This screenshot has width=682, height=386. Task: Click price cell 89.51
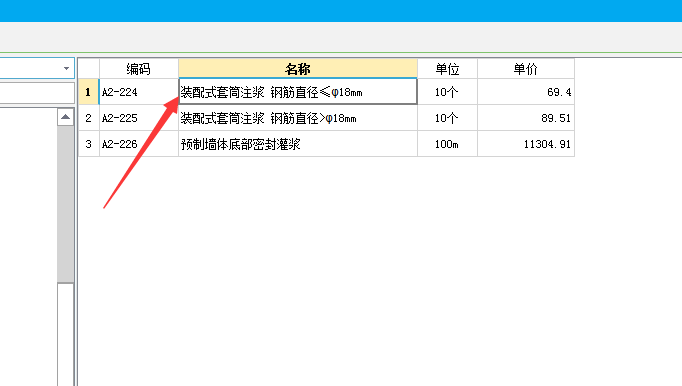click(526, 118)
